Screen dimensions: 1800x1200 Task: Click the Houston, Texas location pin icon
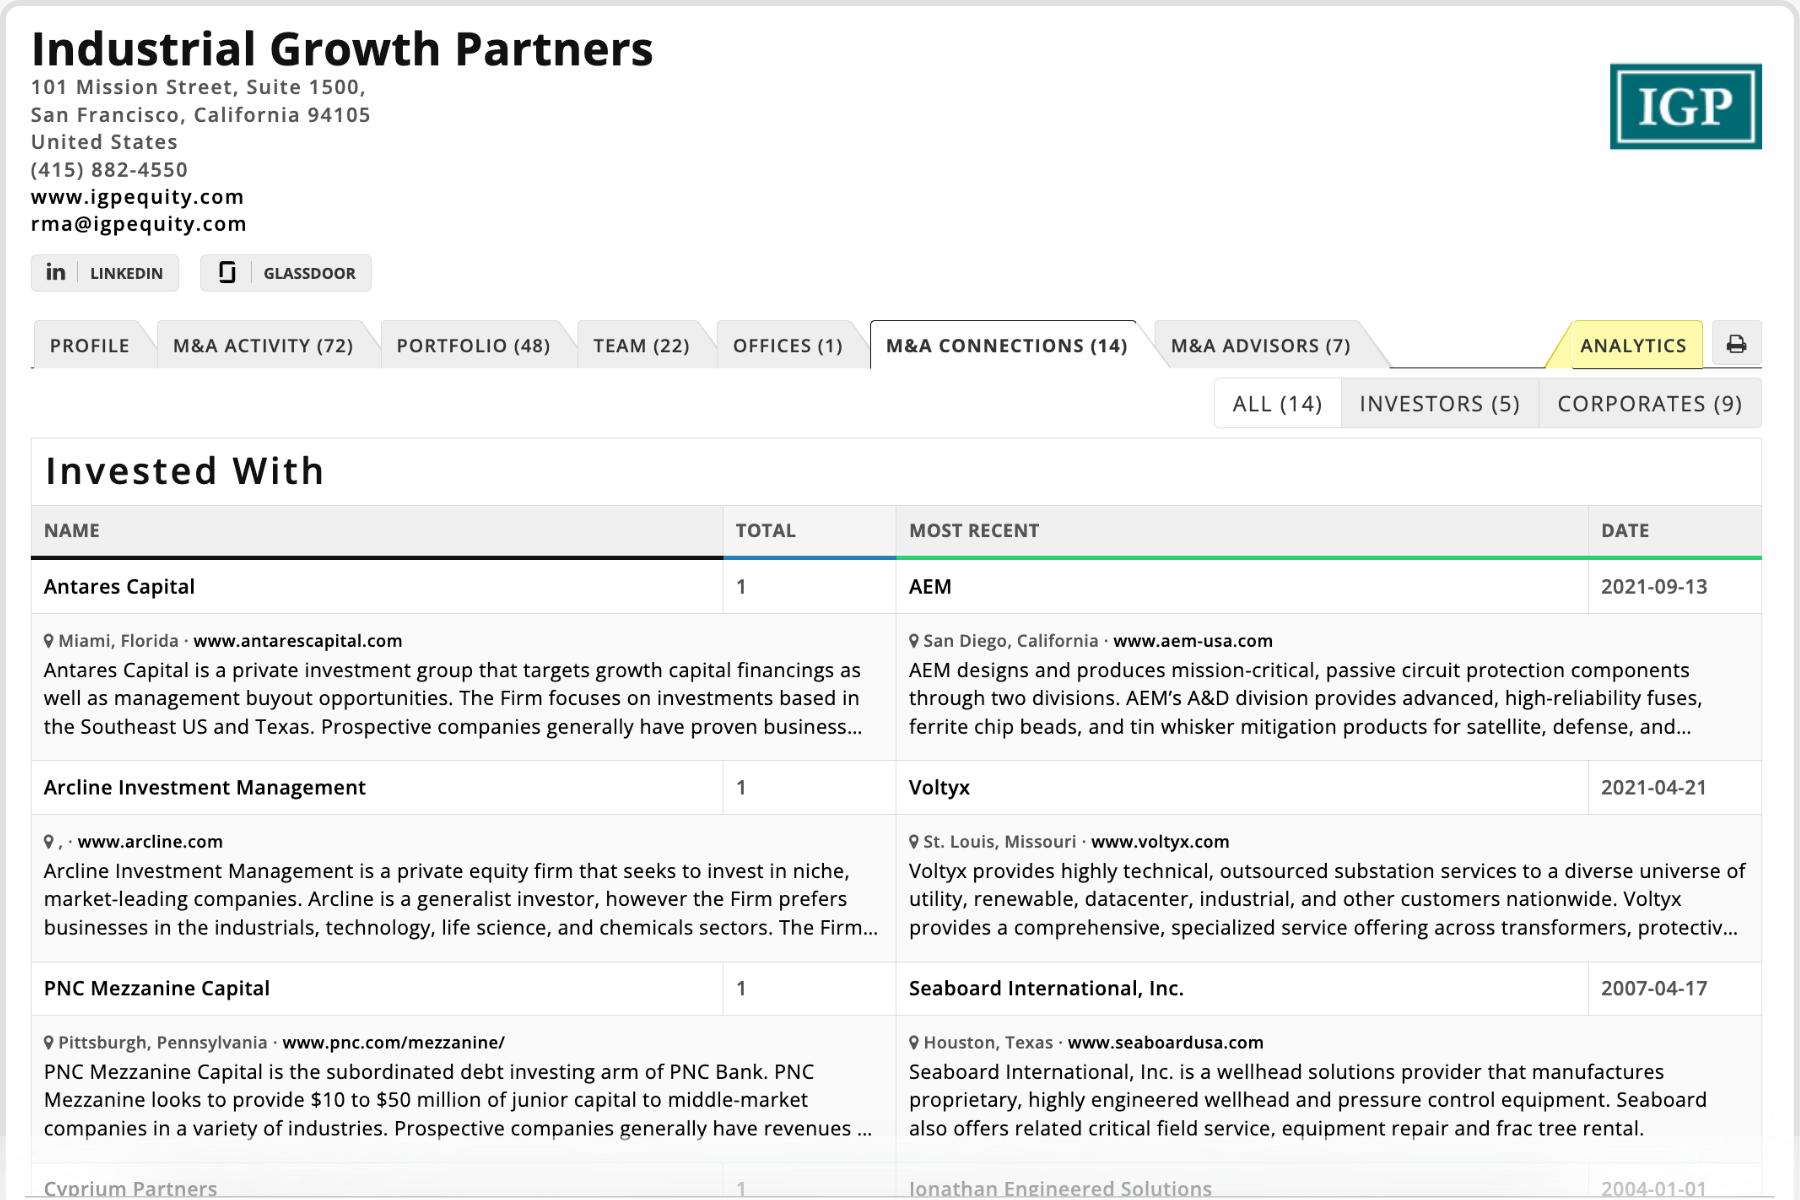[914, 1043]
